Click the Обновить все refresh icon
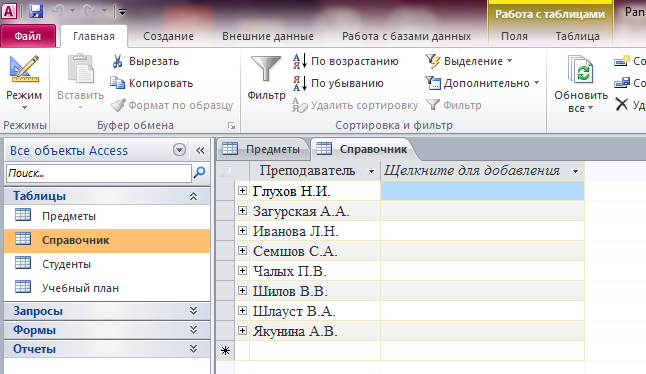 tap(581, 70)
